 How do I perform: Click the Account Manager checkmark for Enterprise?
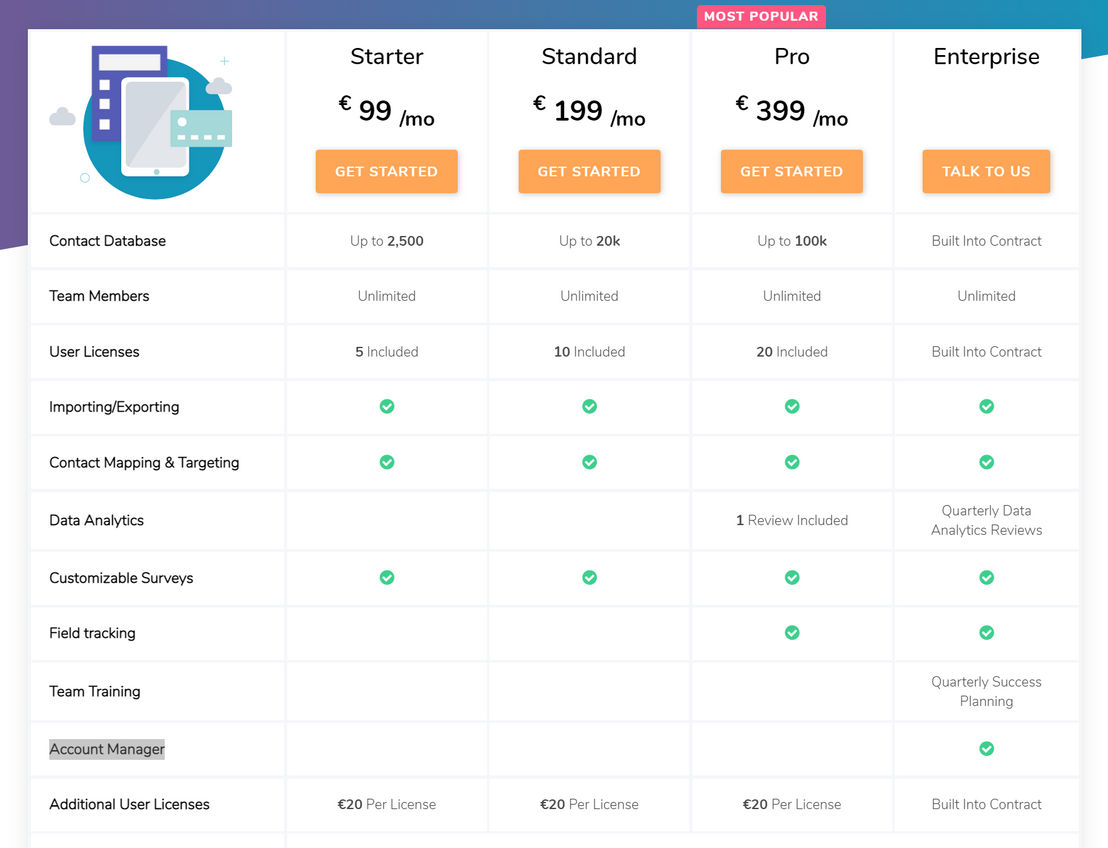click(x=986, y=748)
